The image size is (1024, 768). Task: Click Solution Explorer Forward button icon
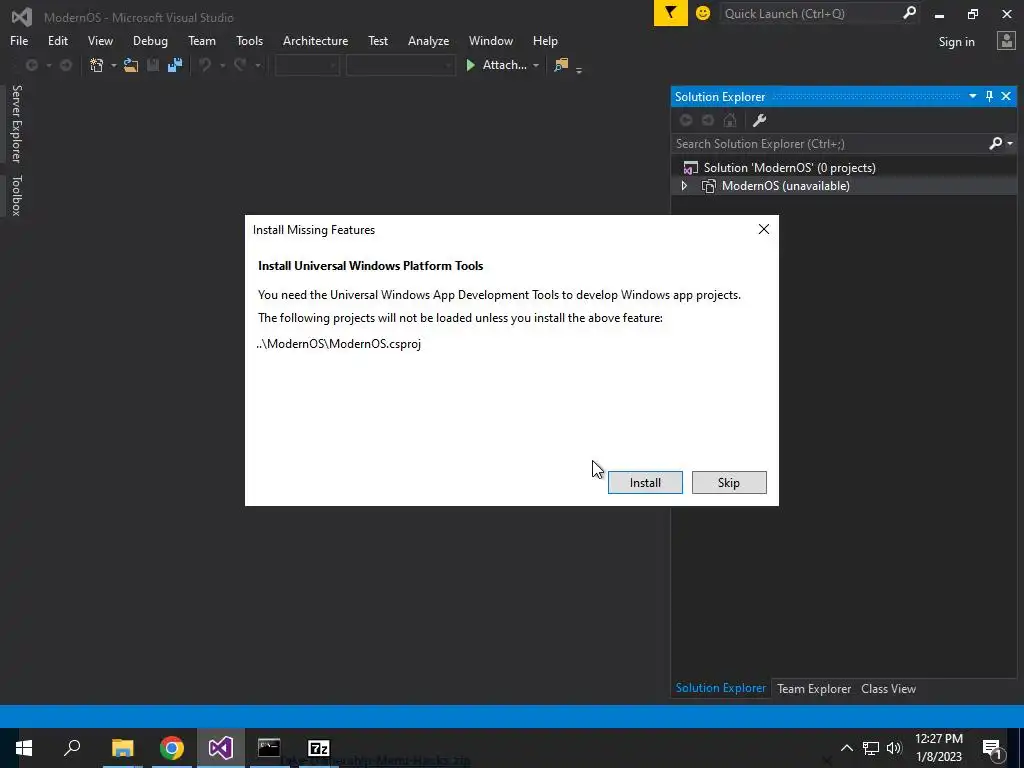708,120
